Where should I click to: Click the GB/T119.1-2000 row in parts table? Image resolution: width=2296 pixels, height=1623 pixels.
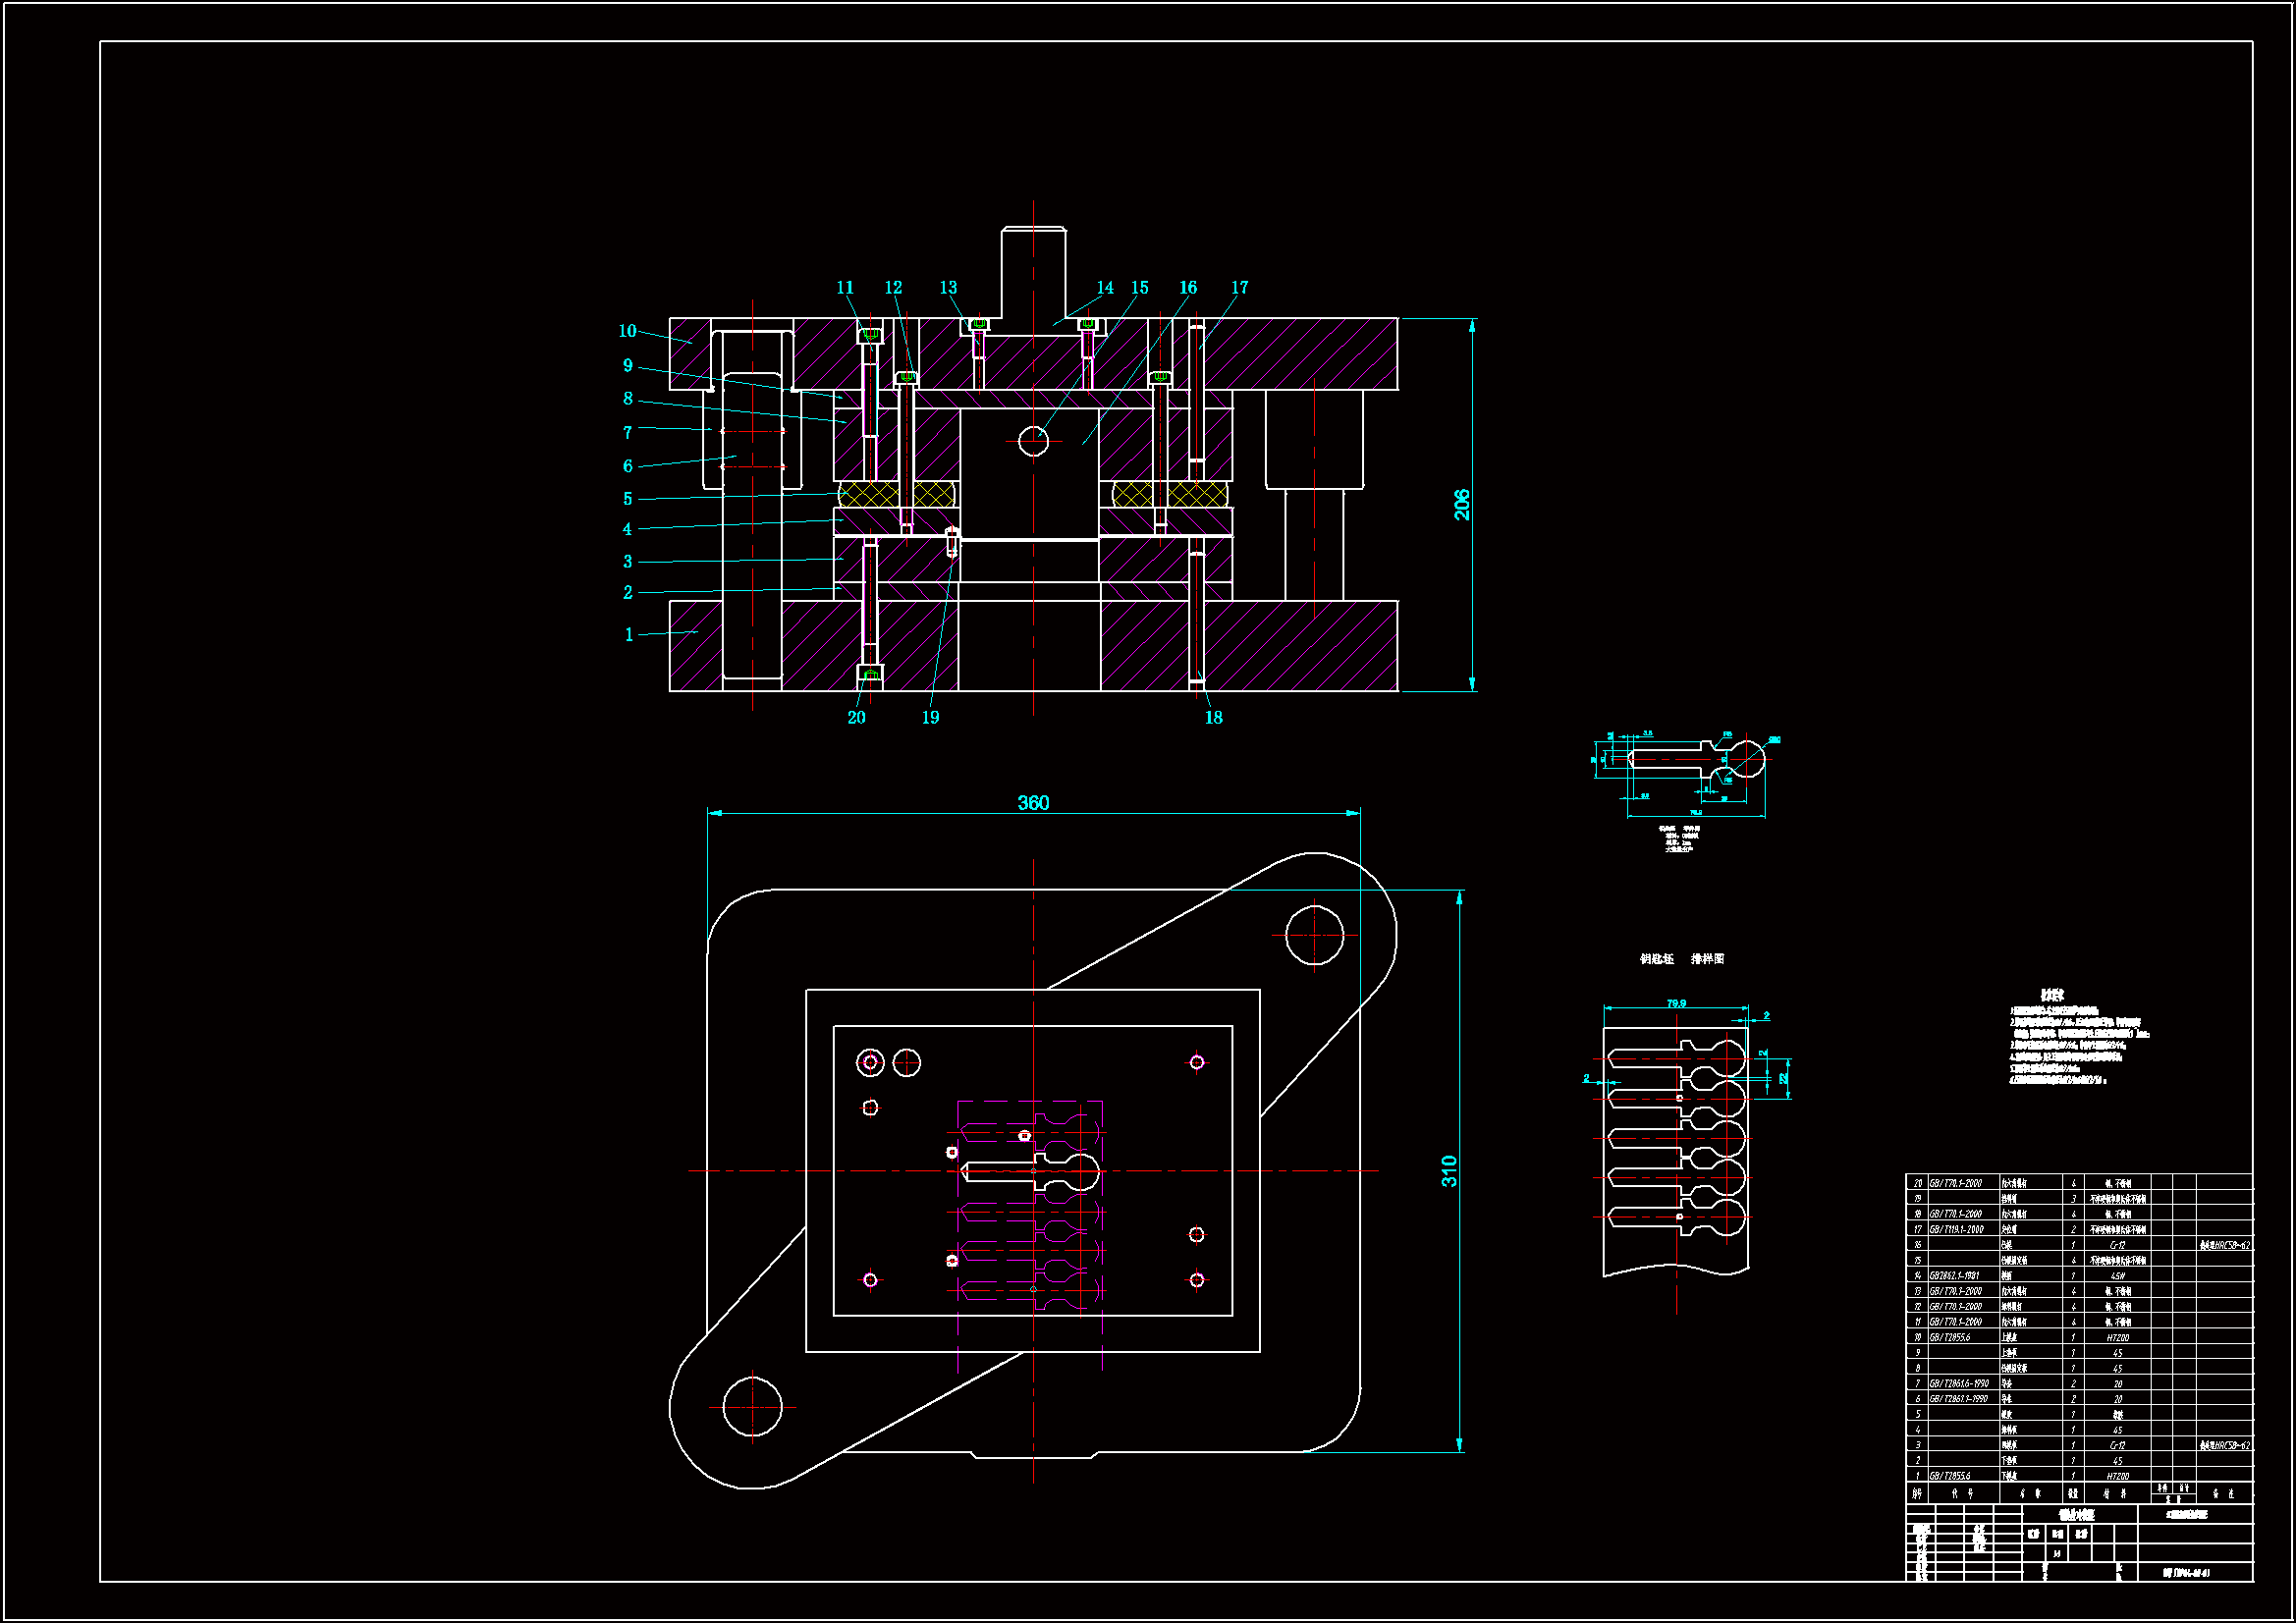click(1957, 1230)
